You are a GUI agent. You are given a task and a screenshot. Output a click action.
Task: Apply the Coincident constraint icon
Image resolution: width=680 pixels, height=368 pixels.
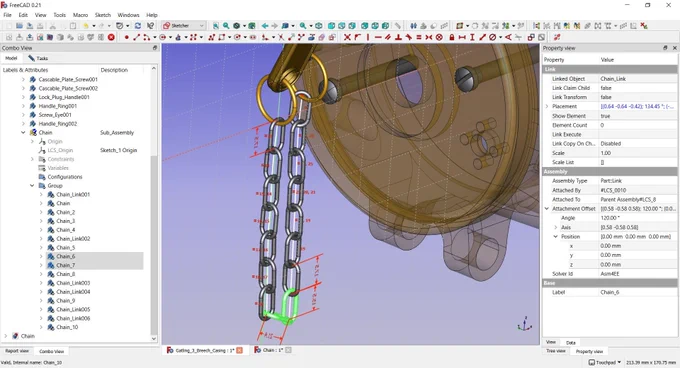pyautogui.click(x=347, y=37)
